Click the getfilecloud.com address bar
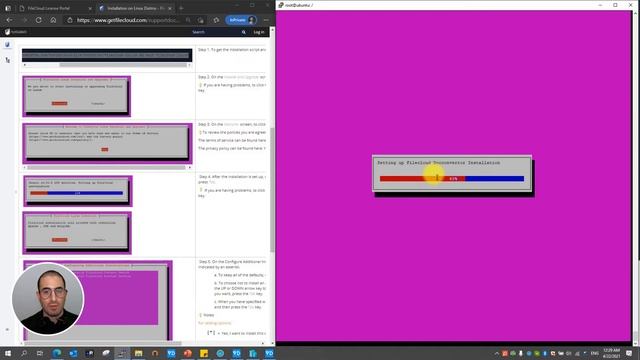640x360 pixels. coord(128,20)
